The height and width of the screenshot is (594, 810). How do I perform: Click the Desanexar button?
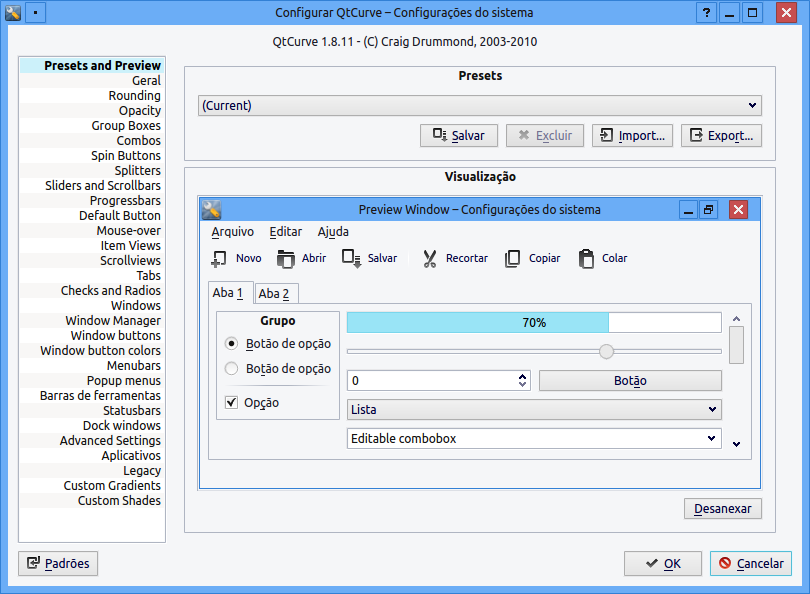(x=723, y=509)
